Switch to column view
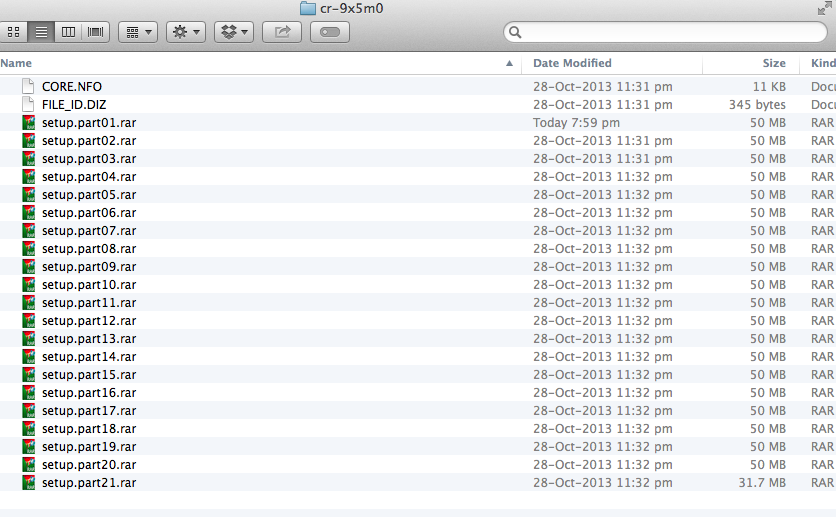The height and width of the screenshot is (517, 836). [68, 32]
